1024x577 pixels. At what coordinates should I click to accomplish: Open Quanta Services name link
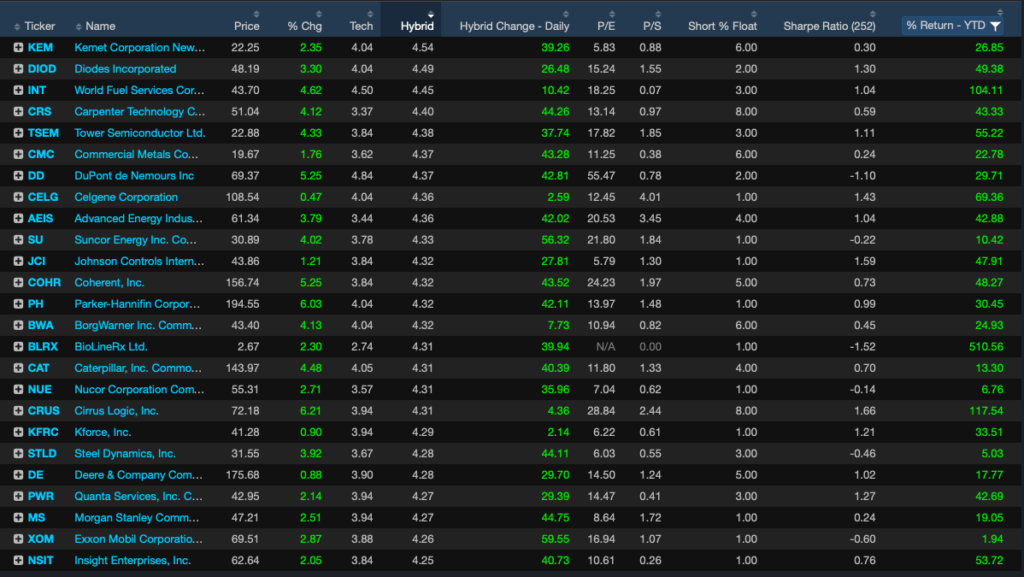138,496
